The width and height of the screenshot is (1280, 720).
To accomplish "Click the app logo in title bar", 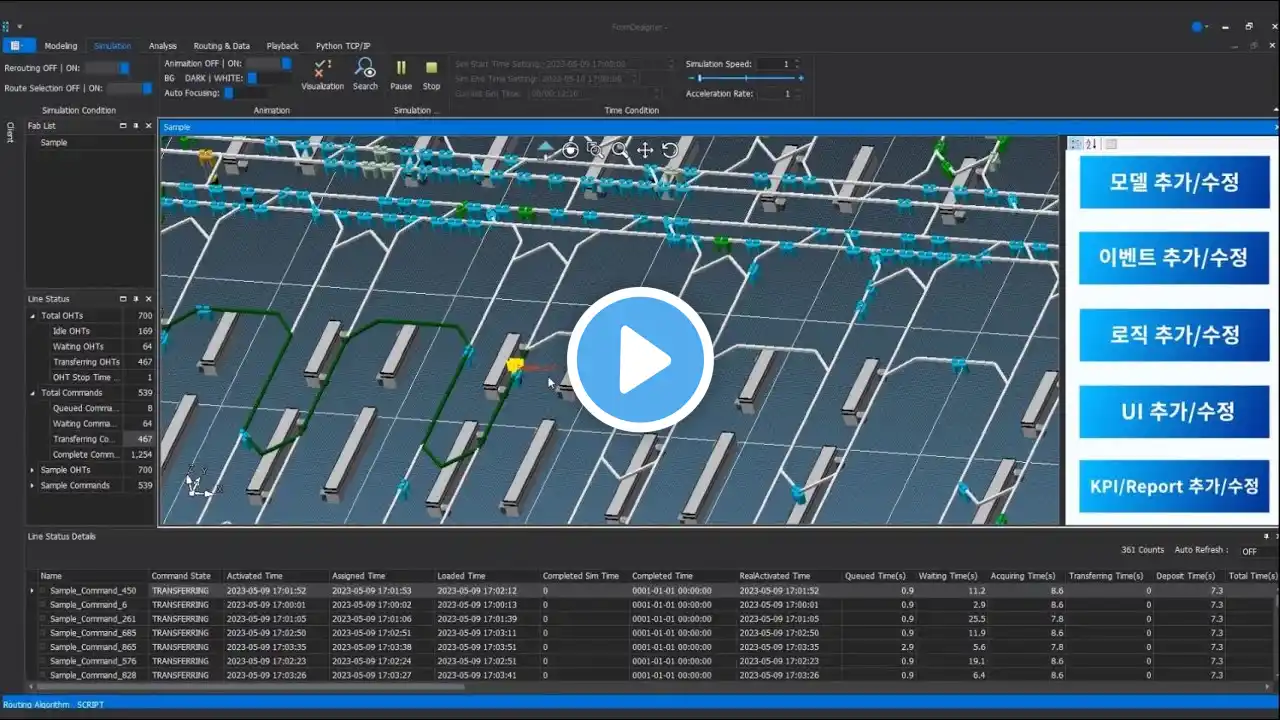I will [6, 26].
